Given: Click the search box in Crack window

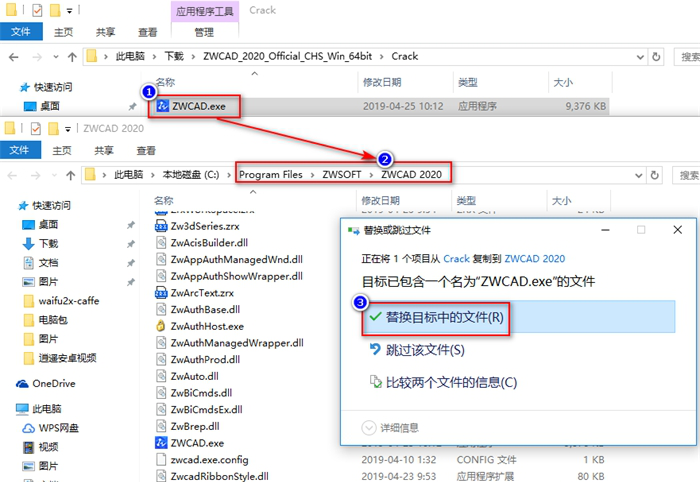Looking at the screenshot, I should [688, 57].
